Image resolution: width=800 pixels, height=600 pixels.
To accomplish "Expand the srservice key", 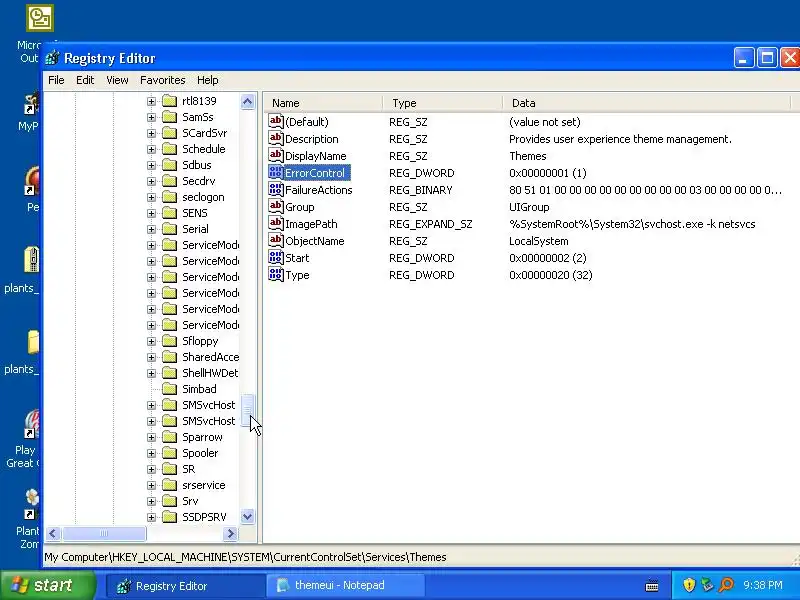I will tap(151, 485).
